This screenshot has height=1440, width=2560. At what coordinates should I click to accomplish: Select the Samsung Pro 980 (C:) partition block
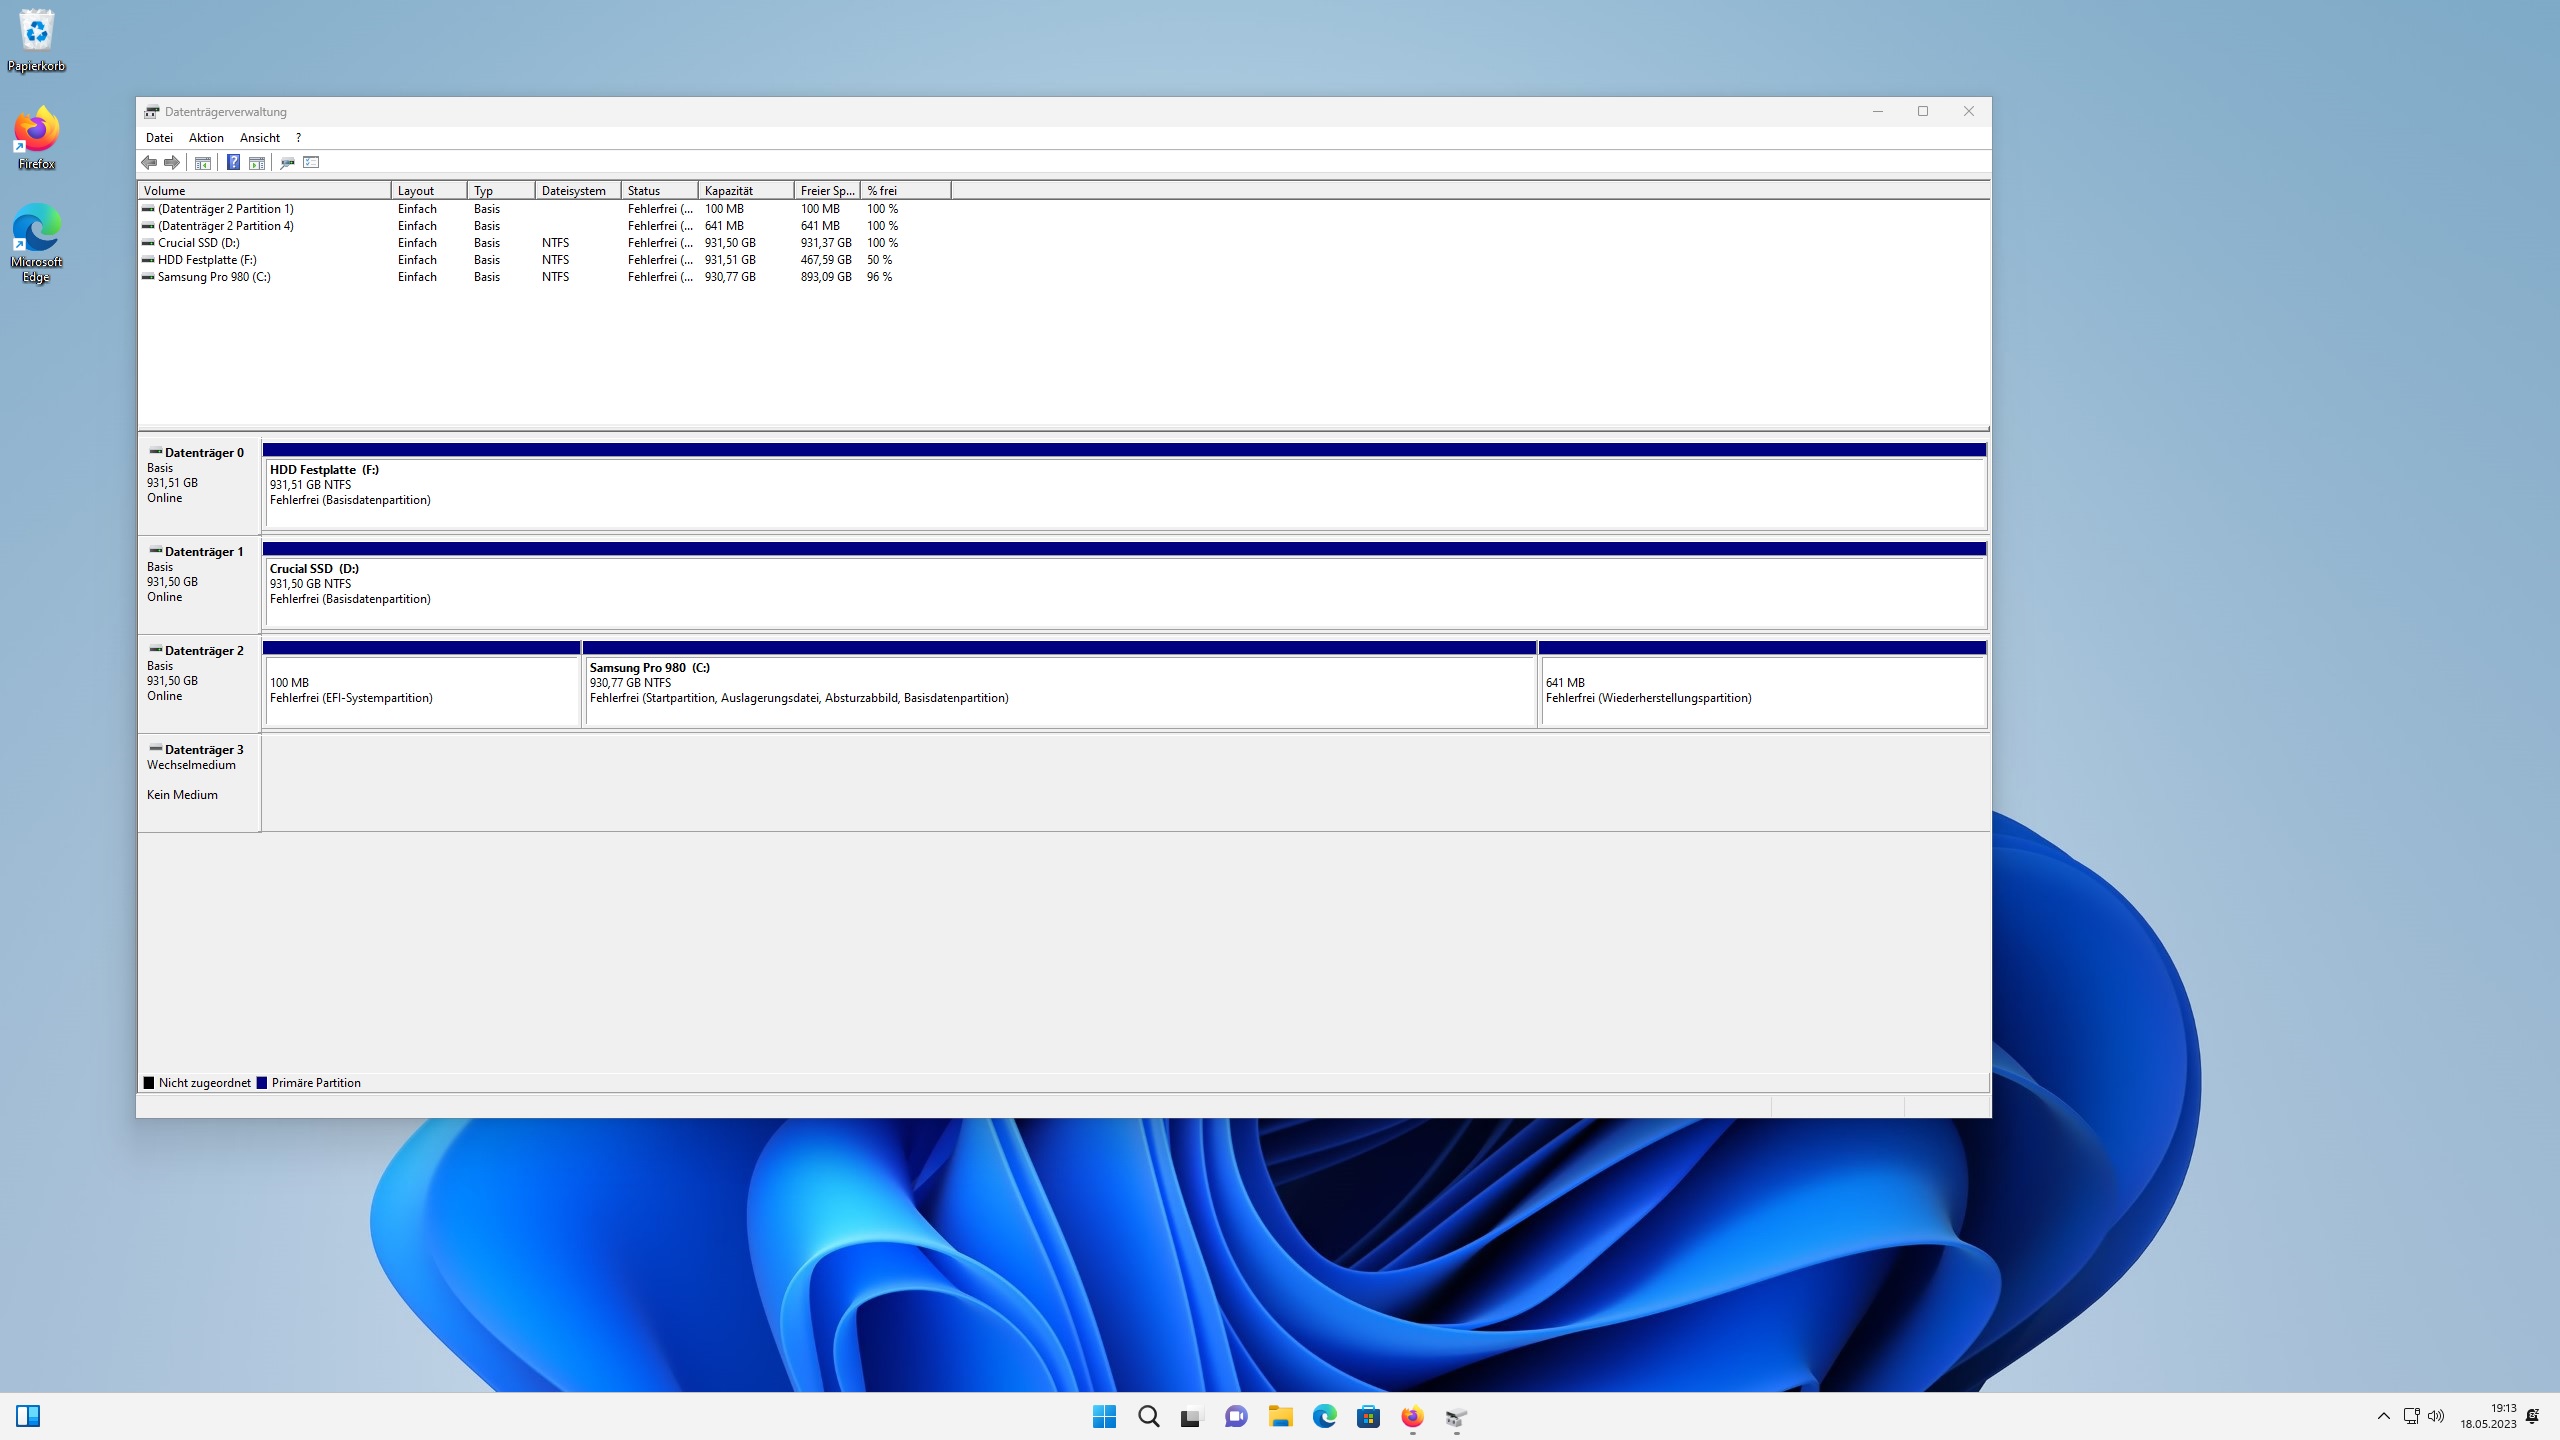pyautogui.click(x=1059, y=684)
